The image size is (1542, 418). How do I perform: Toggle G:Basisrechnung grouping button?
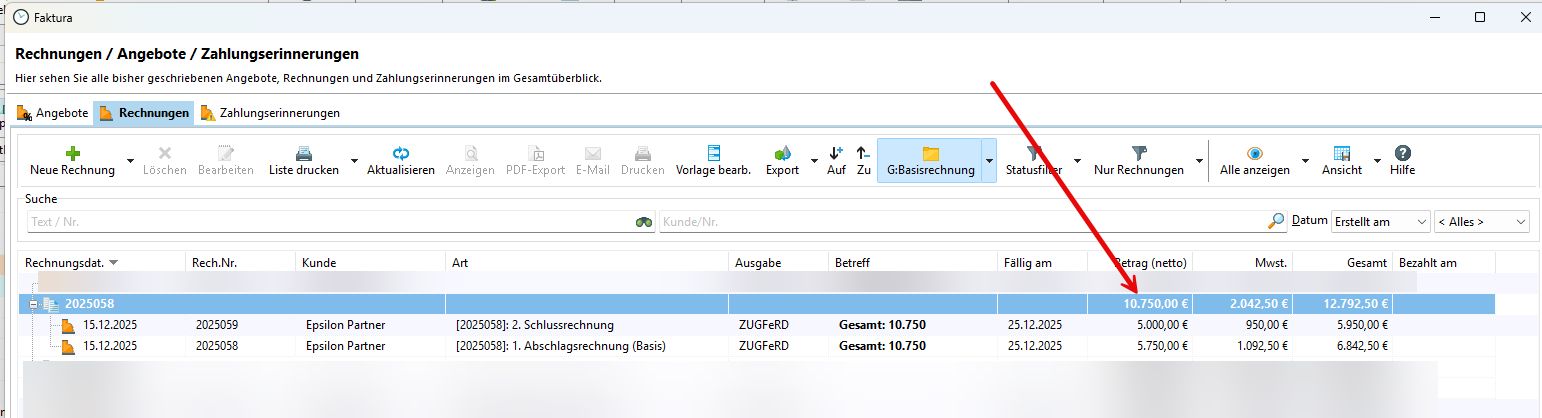(x=930, y=160)
